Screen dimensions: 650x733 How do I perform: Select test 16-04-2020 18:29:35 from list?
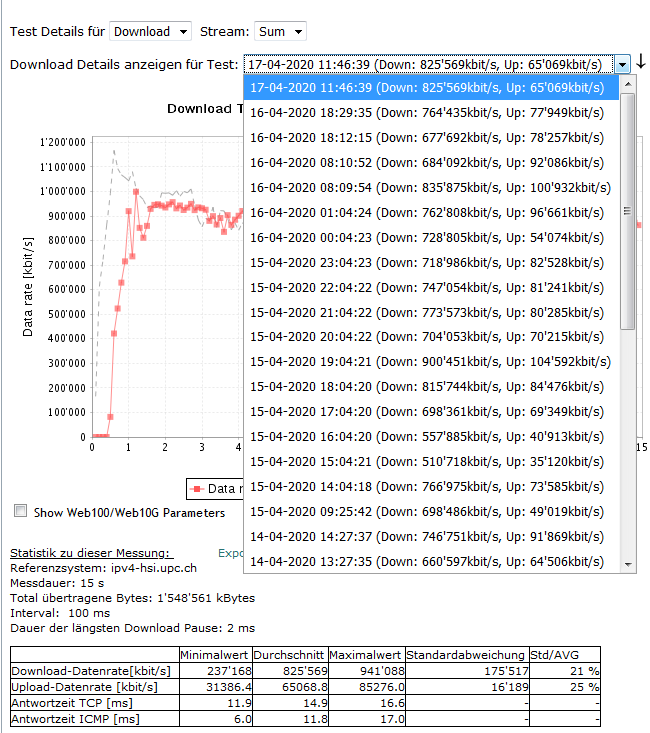(x=430, y=113)
